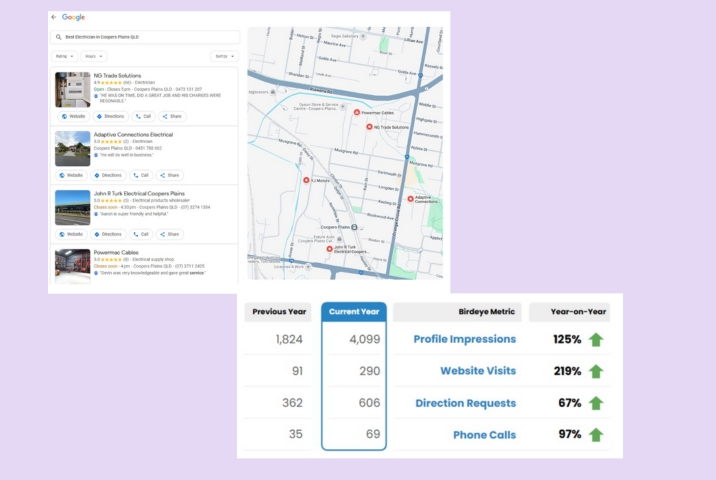
Task: Call Adaptive Connections Electrical
Action: [x=141, y=175]
